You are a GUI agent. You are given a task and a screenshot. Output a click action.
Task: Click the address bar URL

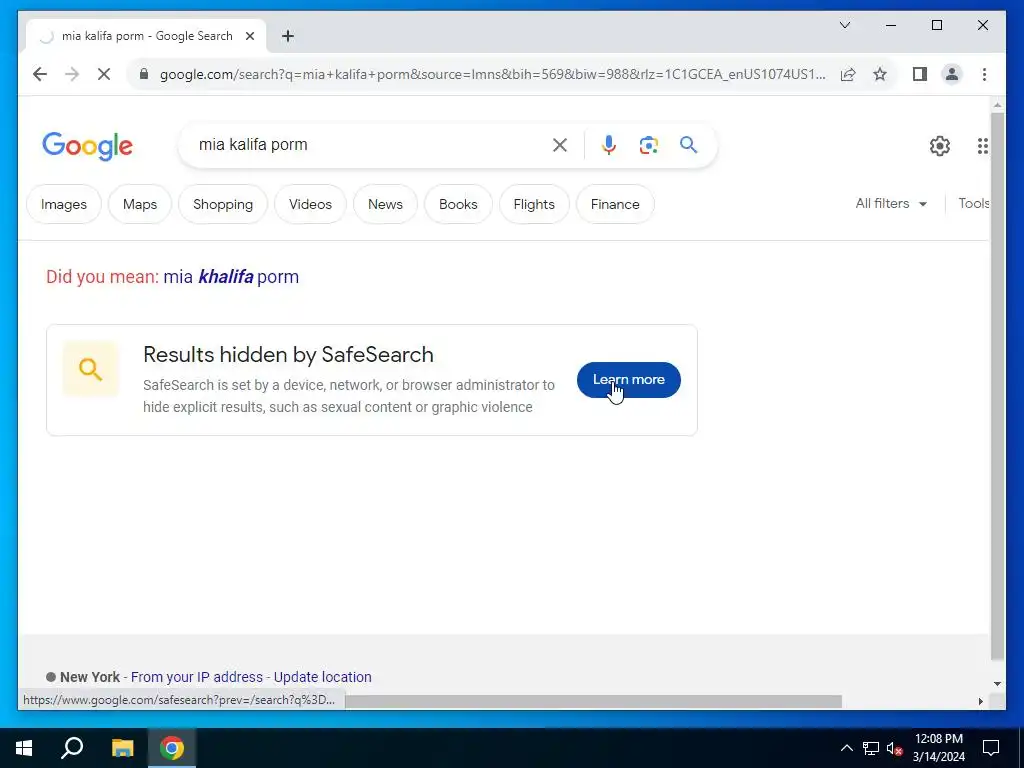click(x=492, y=74)
